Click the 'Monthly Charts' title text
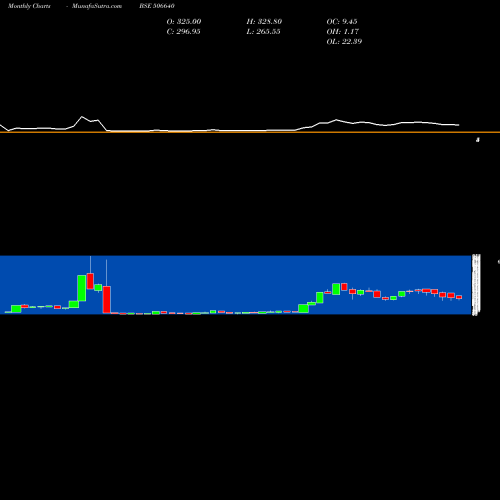Screen dimensions: 500x500 point(29,6)
